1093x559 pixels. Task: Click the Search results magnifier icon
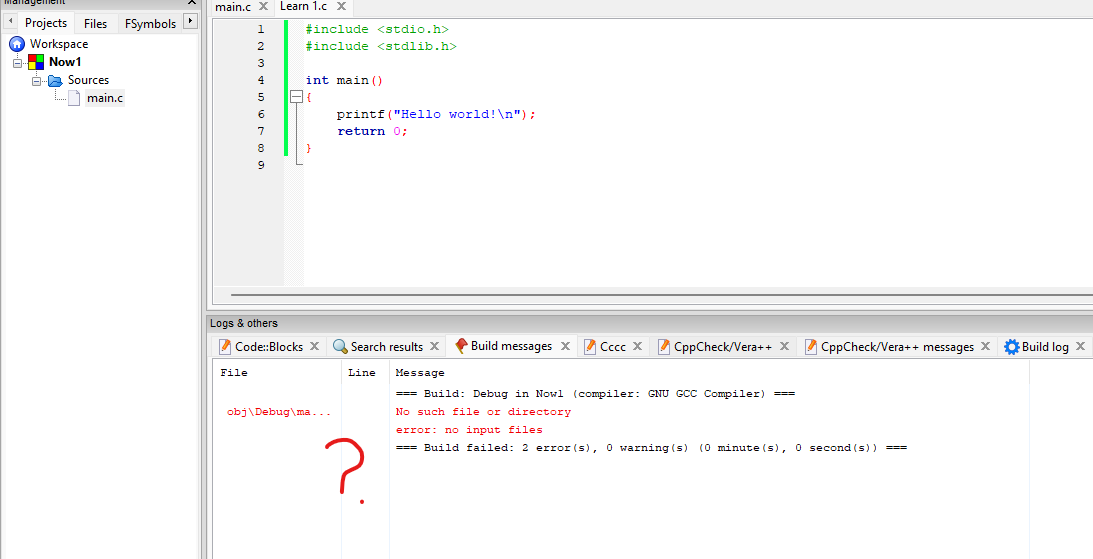[340, 347]
